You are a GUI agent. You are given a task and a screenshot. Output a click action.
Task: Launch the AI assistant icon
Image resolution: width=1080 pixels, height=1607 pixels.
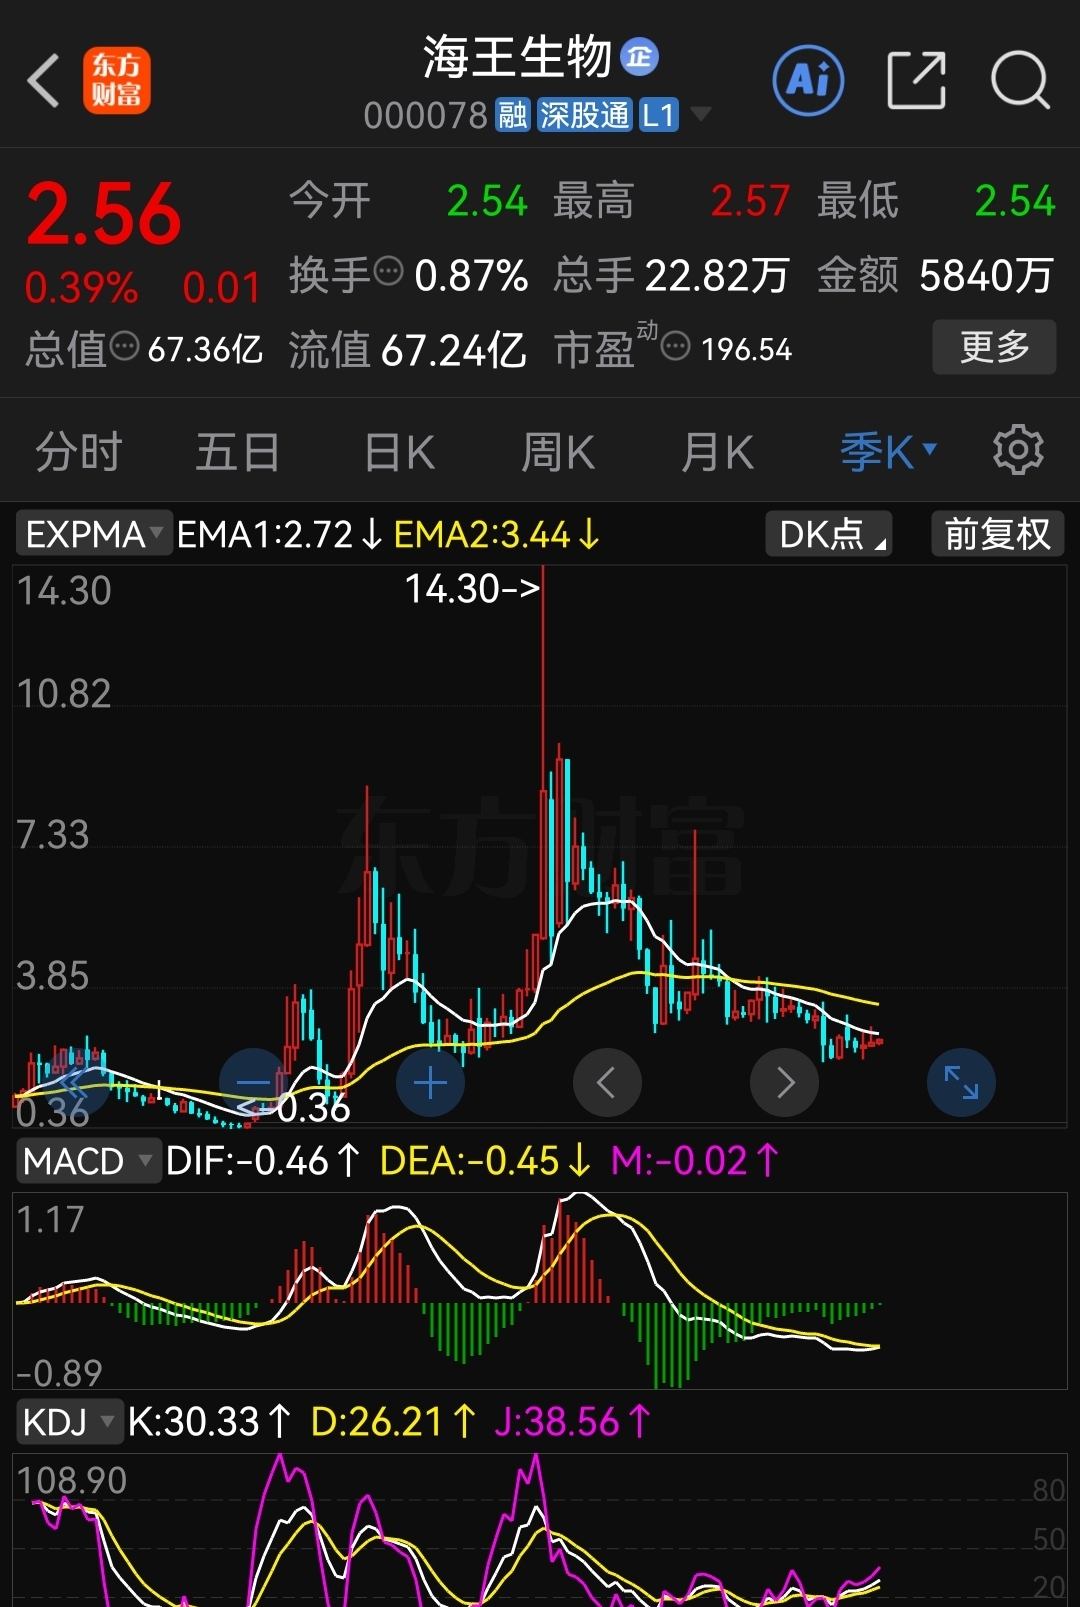tap(808, 80)
